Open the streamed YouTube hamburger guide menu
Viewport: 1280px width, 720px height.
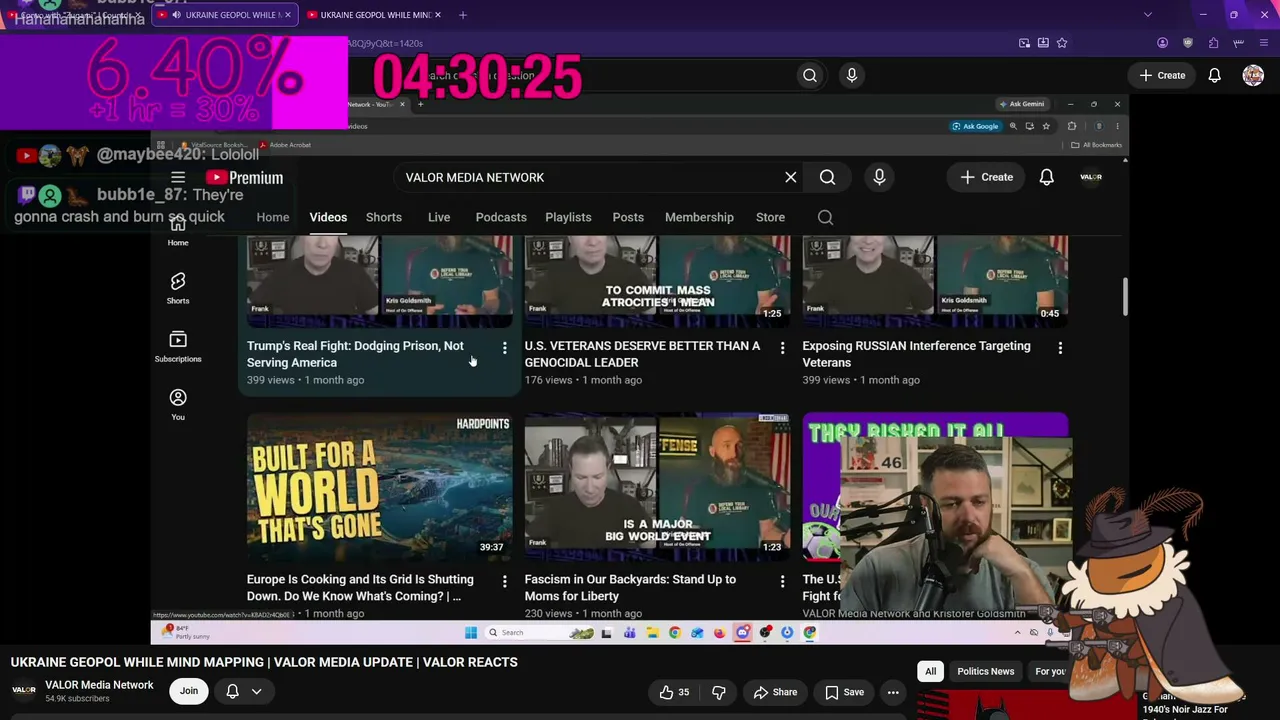(178, 177)
